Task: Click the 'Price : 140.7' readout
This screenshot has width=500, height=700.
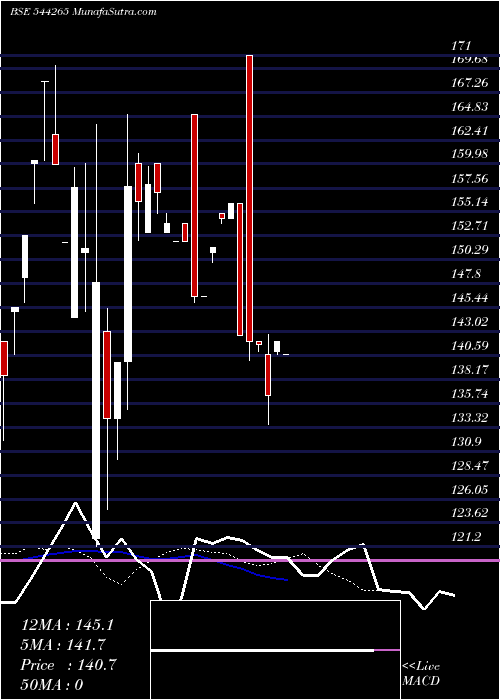Action: click(x=68, y=665)
